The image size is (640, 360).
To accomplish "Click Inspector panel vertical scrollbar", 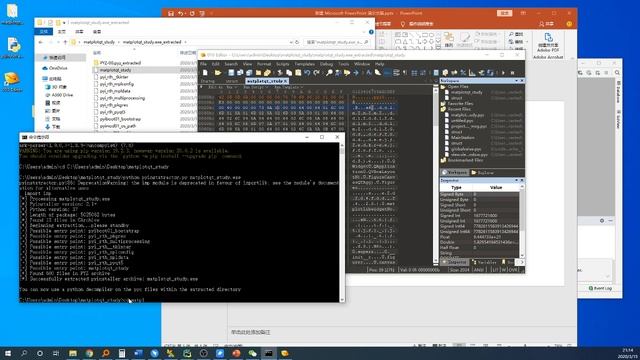I will (x=522, y=220).
